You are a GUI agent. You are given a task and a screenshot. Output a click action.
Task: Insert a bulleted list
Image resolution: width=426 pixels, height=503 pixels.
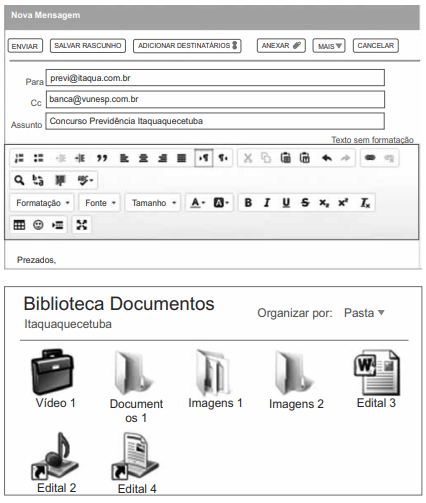[x=39, y=158]
